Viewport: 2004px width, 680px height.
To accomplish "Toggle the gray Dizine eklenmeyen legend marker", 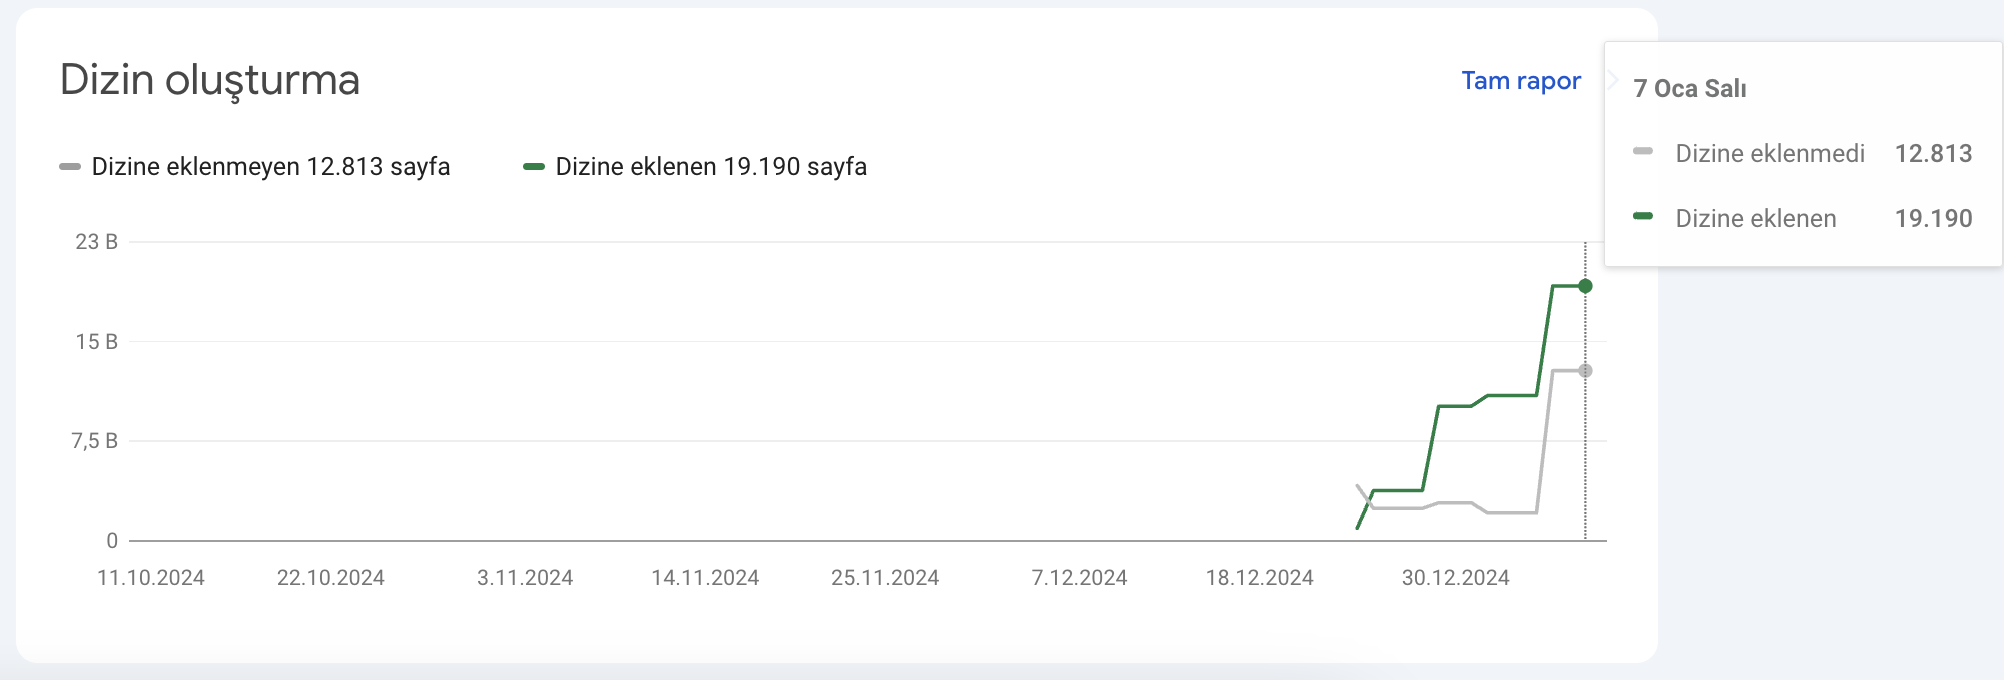I will (x=70, y=167).
